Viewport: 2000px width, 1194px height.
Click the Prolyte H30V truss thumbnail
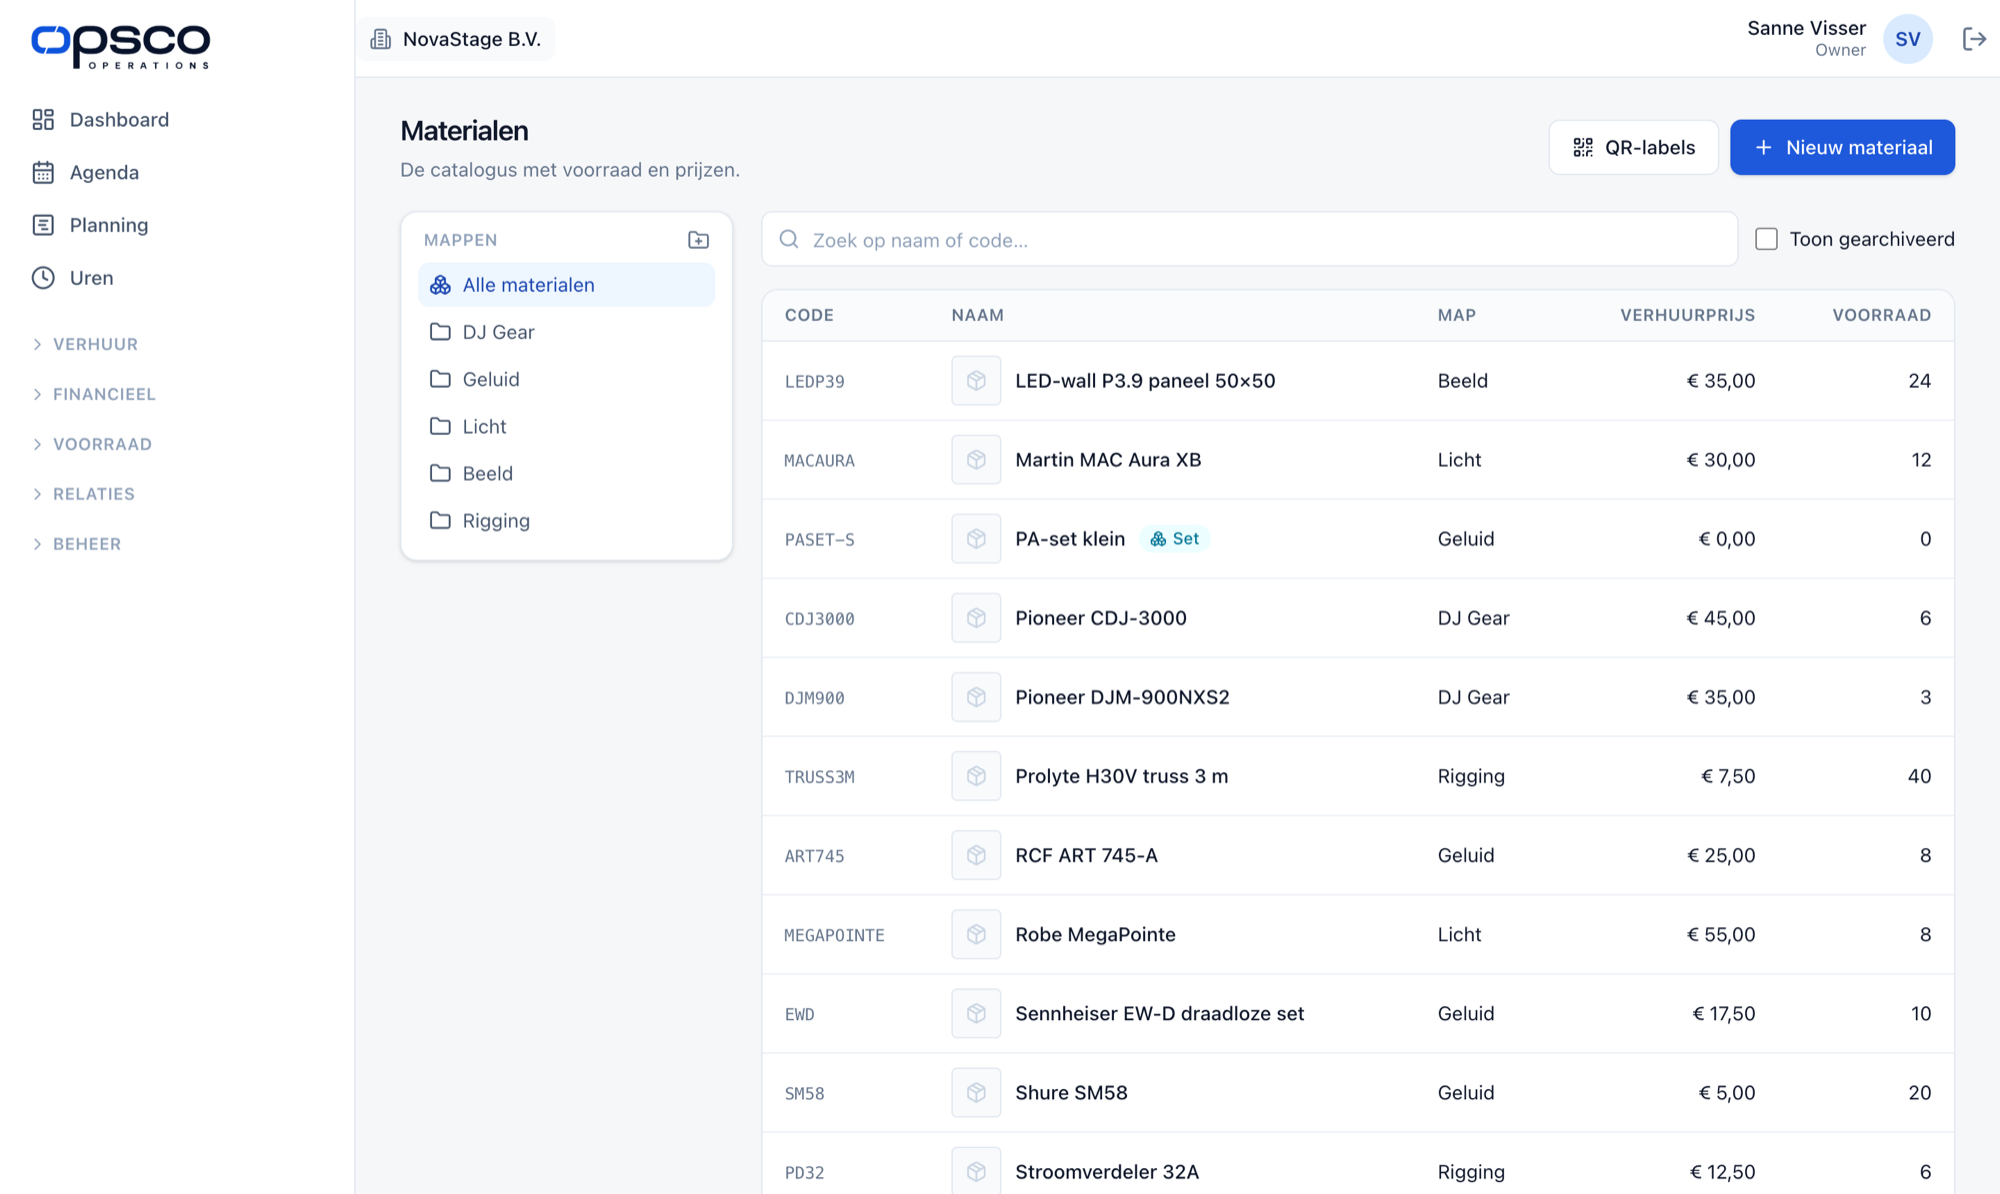pyautogui.click(x=976, y=776)
